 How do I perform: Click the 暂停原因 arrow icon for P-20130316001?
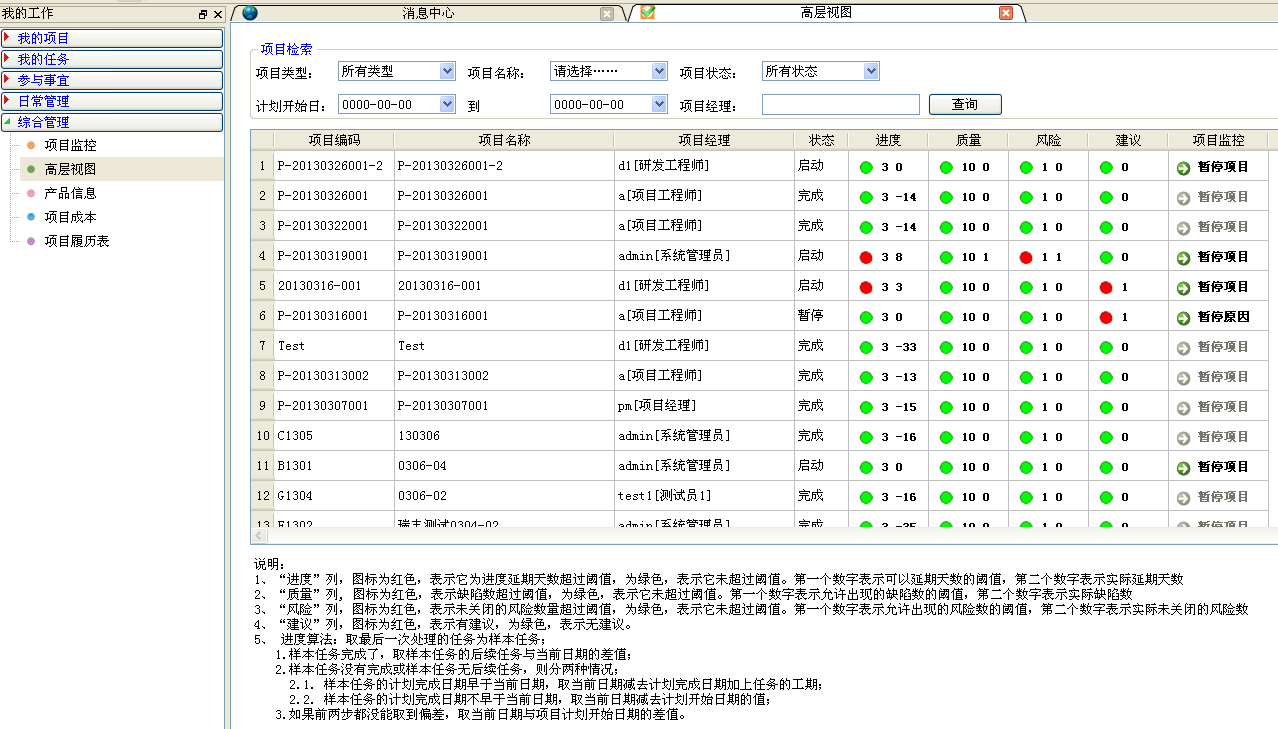(x=1184, y=317)
